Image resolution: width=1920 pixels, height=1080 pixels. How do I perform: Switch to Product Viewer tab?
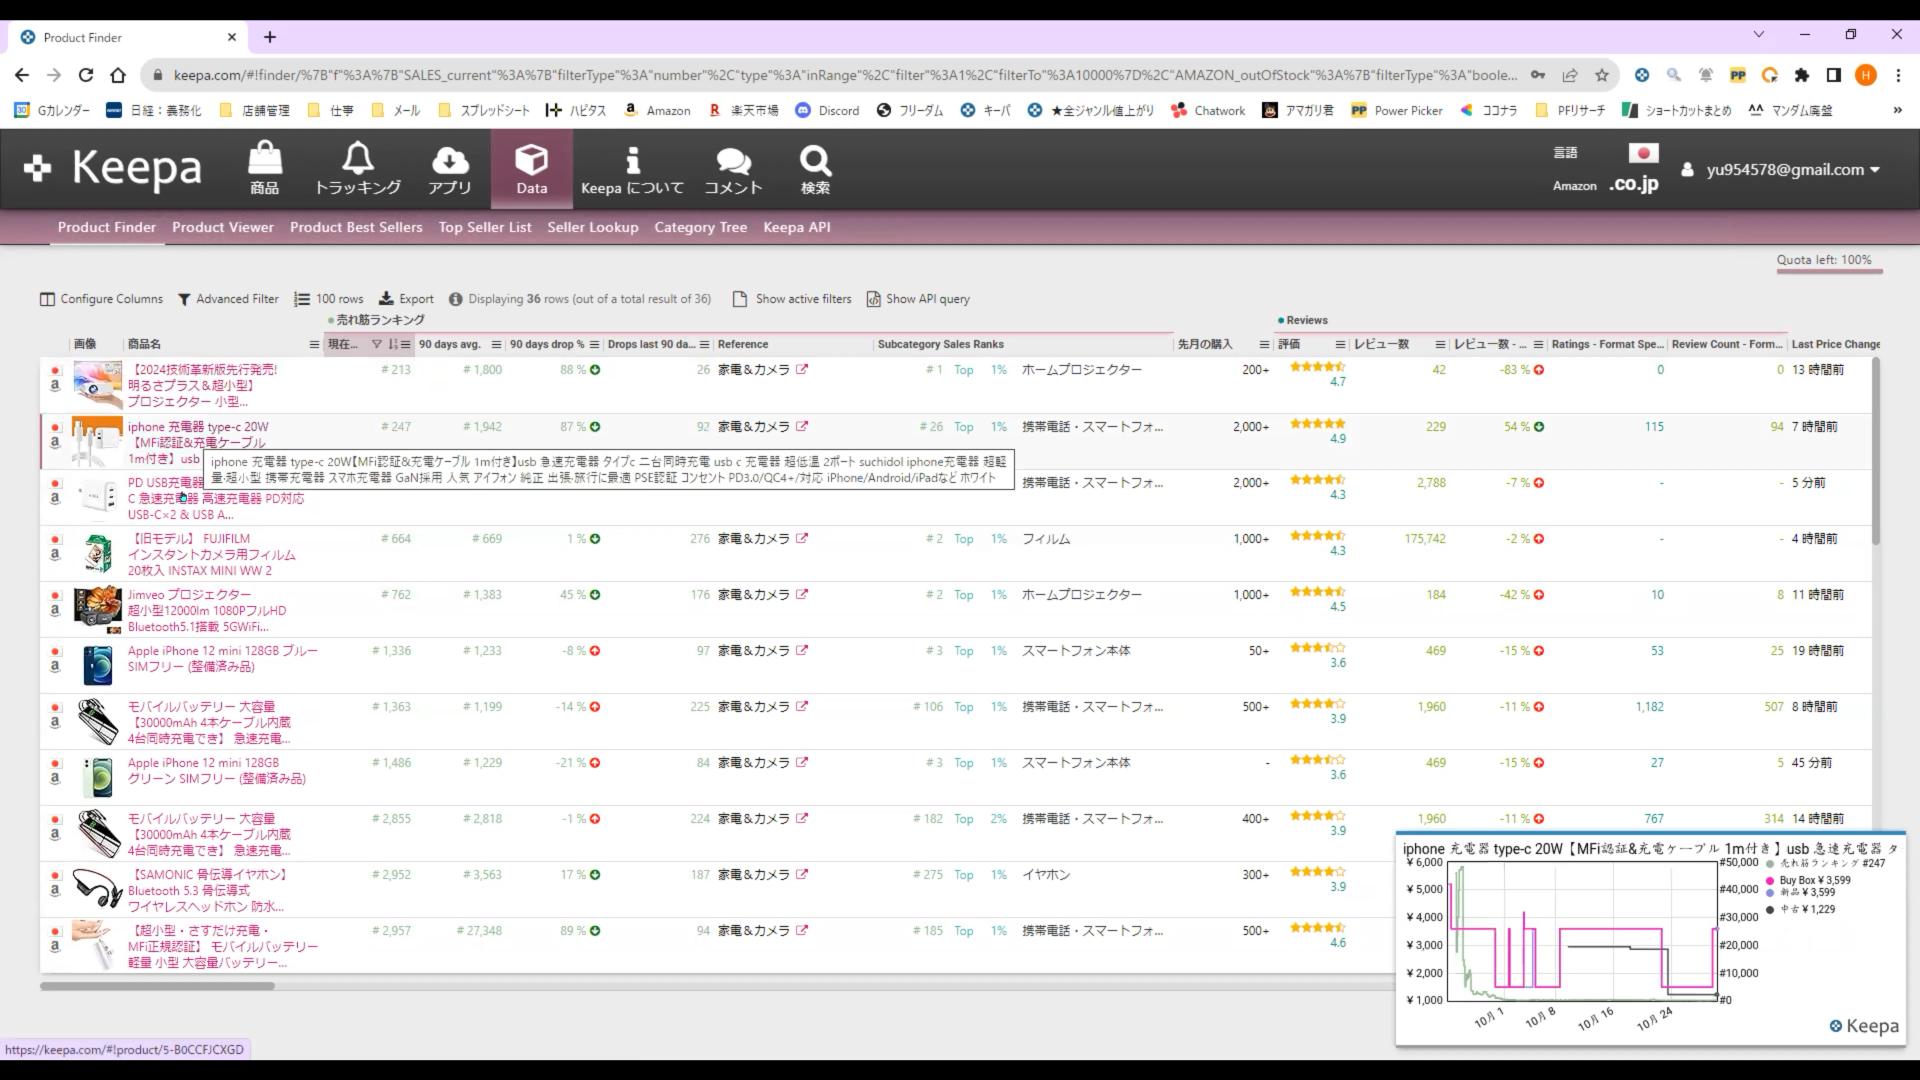point(222,227)
